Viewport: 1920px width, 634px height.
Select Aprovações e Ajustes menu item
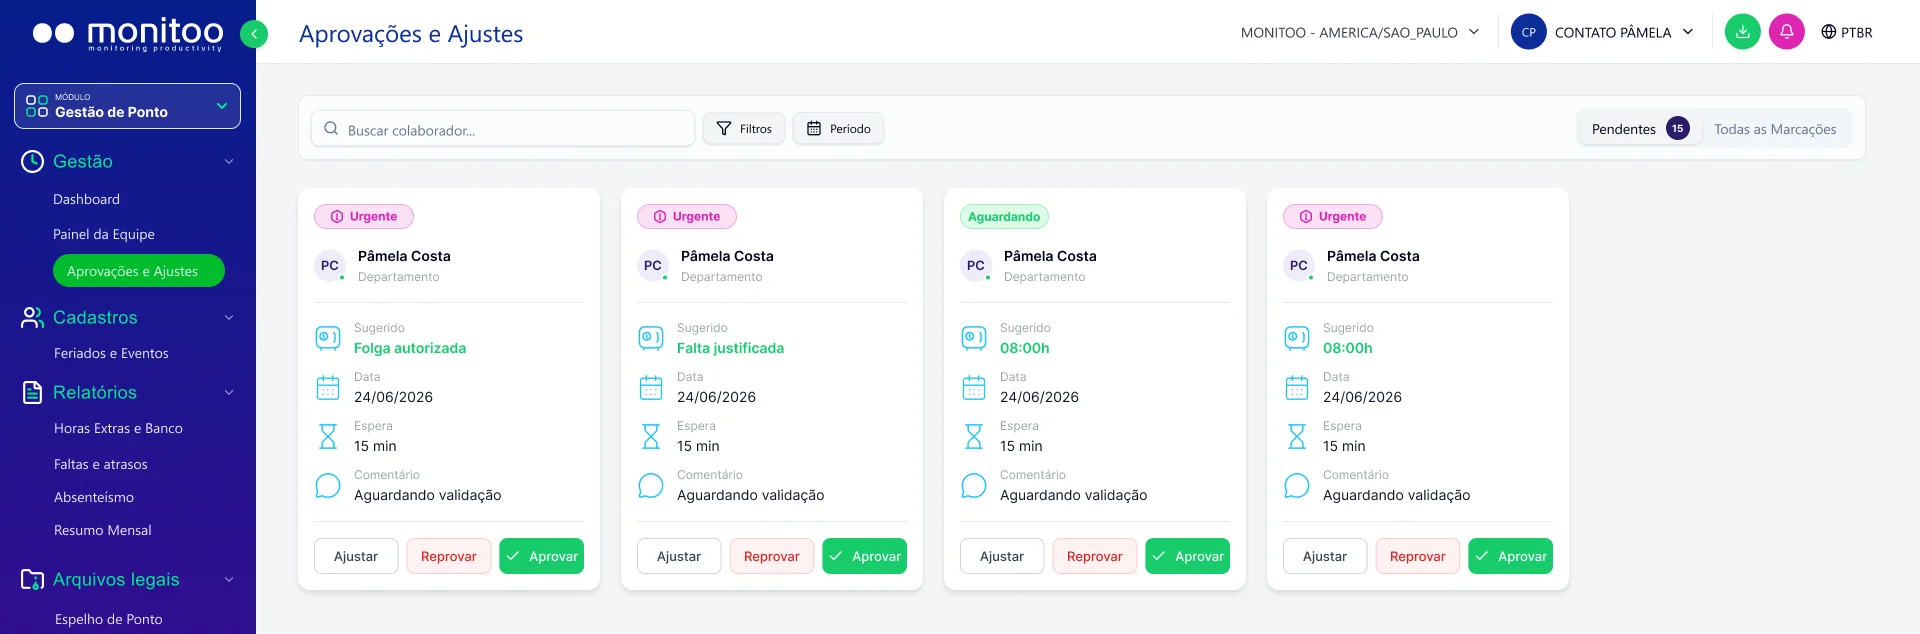tap(139, 271)
